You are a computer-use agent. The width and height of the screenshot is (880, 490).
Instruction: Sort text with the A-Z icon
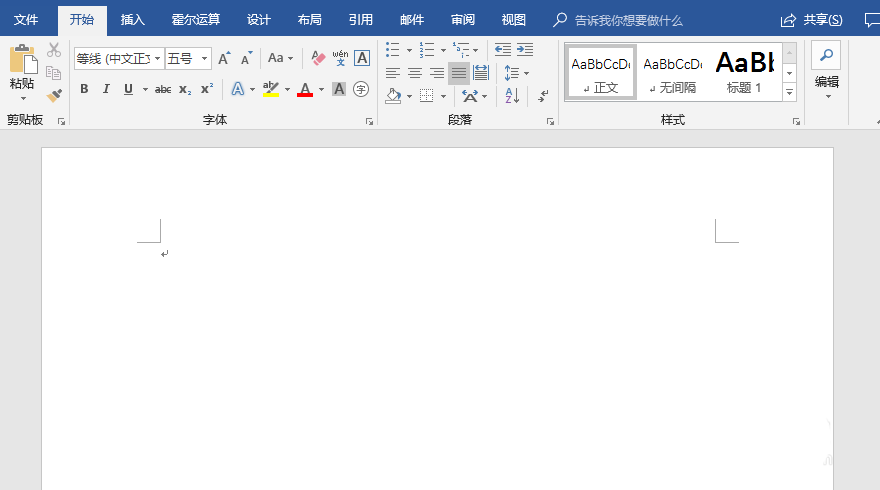pyautogui.click(x=512, y=96)
